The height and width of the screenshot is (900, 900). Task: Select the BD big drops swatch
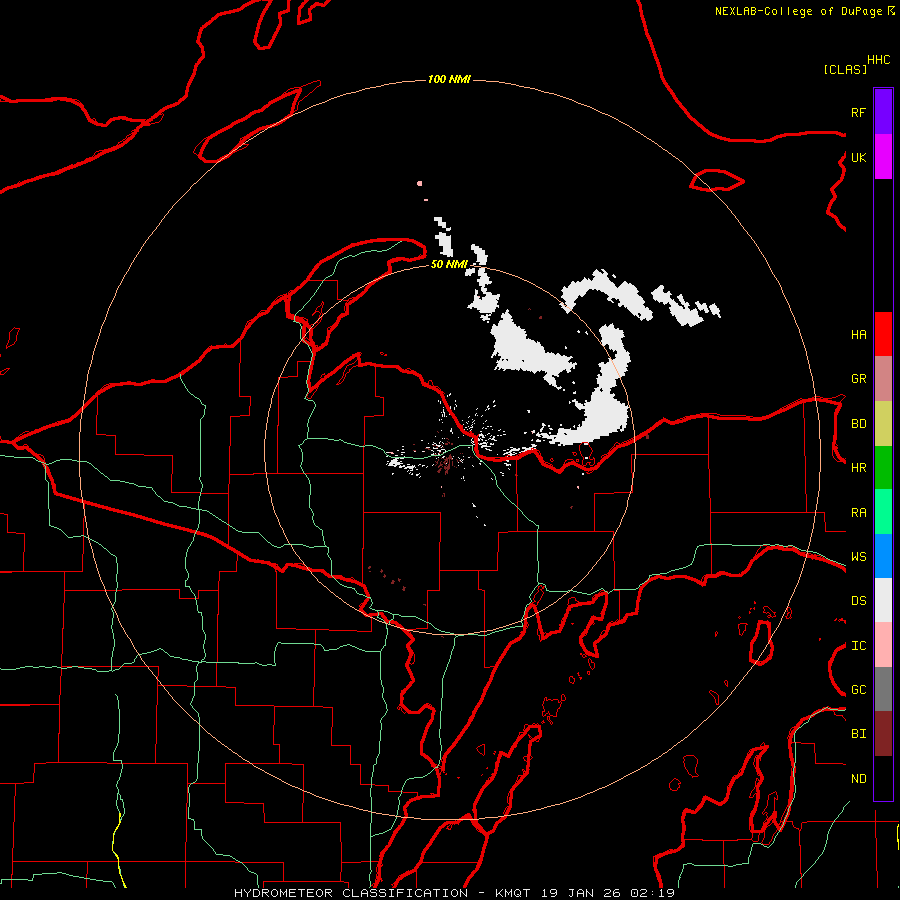click(883, 424)
